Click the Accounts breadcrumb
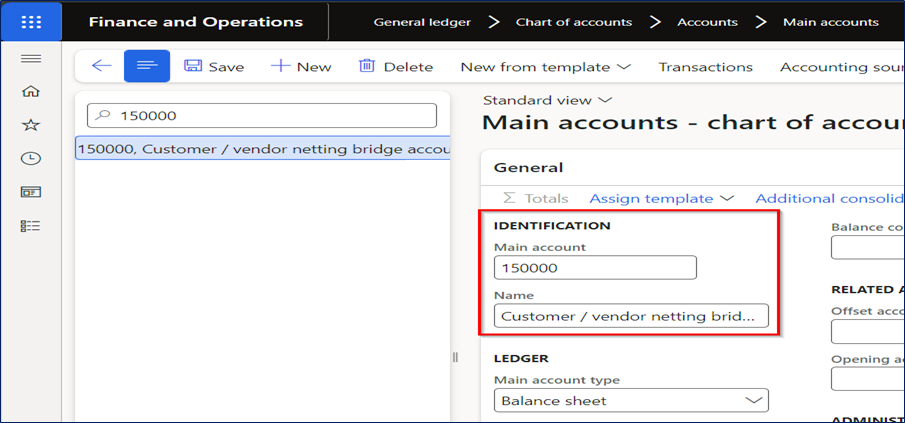 click(708, 23)
